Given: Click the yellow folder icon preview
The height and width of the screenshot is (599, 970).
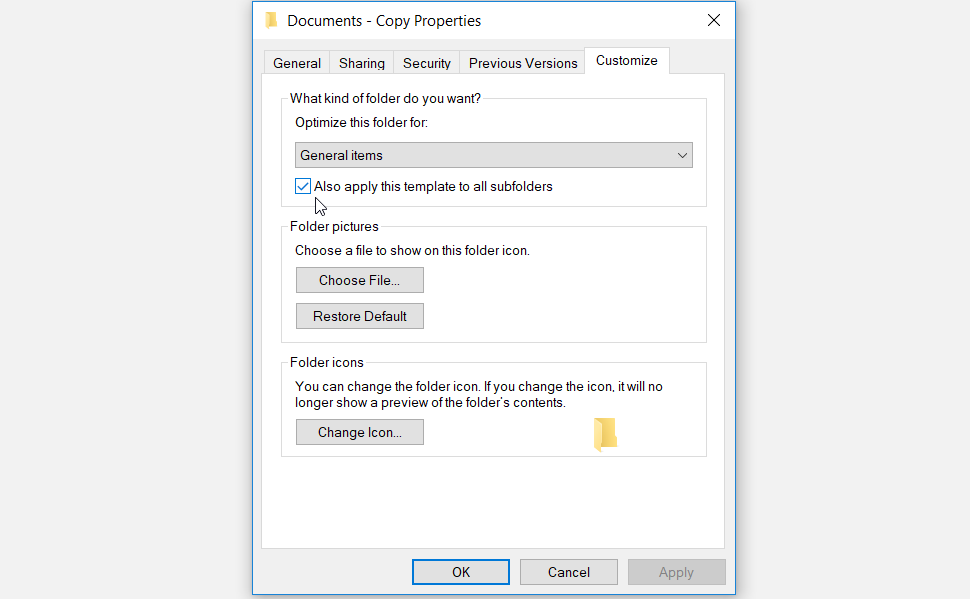Looking at the screenshot, I should [604, 434].
